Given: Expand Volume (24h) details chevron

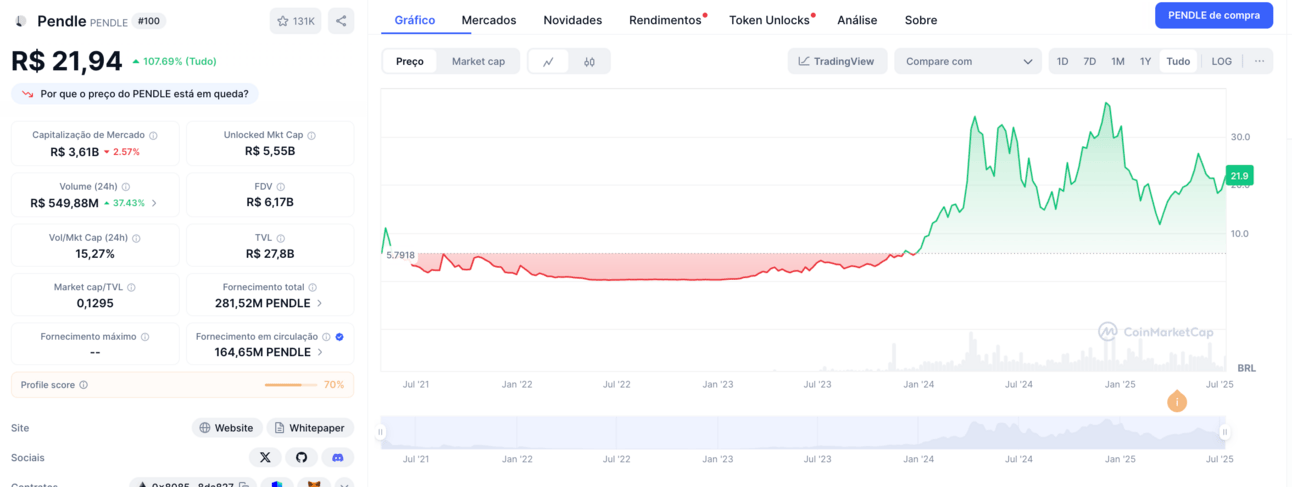Looking at the screenshot, I should point(154,203).
